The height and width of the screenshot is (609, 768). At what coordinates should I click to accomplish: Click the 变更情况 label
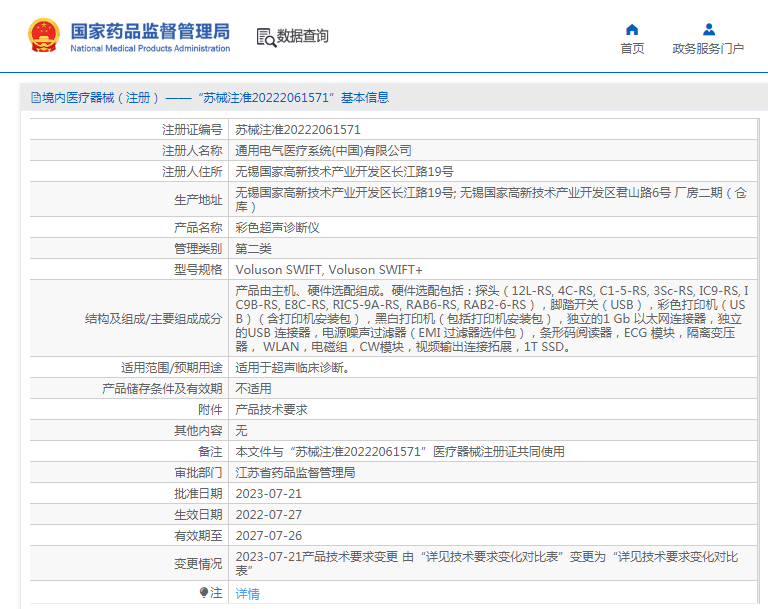coord(198,564)
